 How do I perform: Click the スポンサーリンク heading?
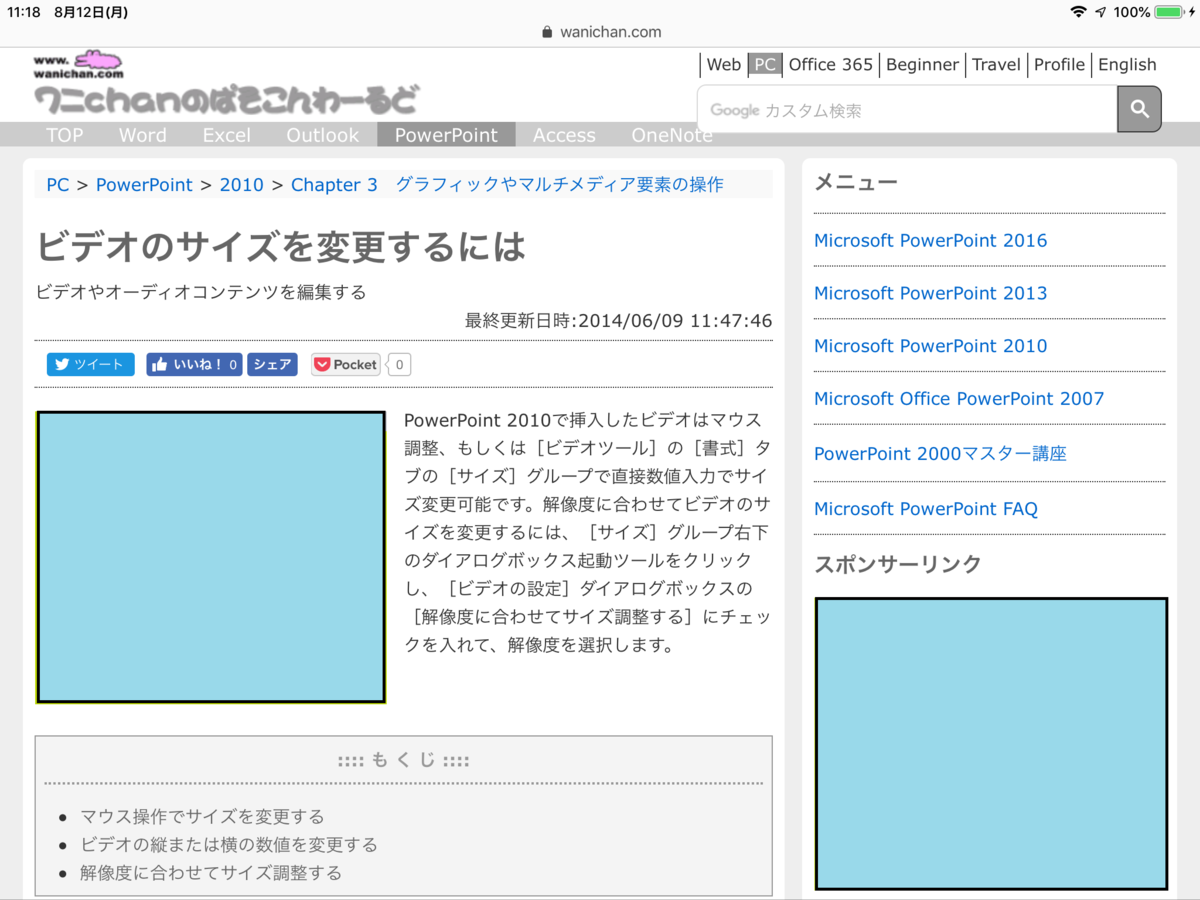pyautogui.click(x=898, y=564)
